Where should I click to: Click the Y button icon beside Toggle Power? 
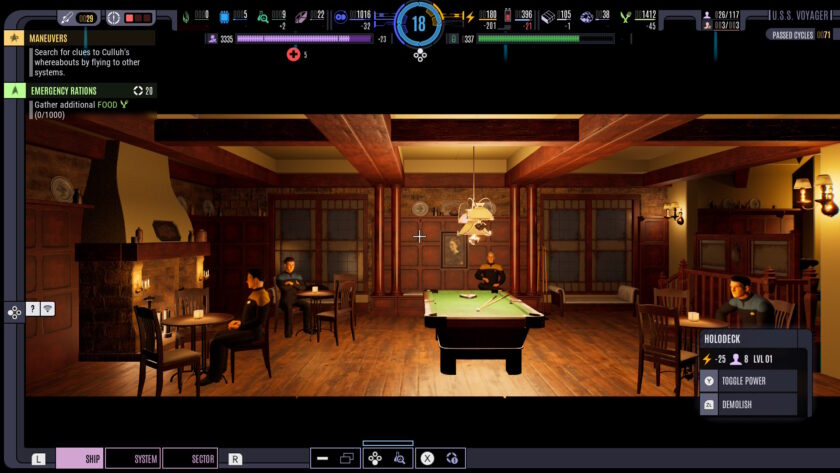pyautogui.click(x=709, y=381)
